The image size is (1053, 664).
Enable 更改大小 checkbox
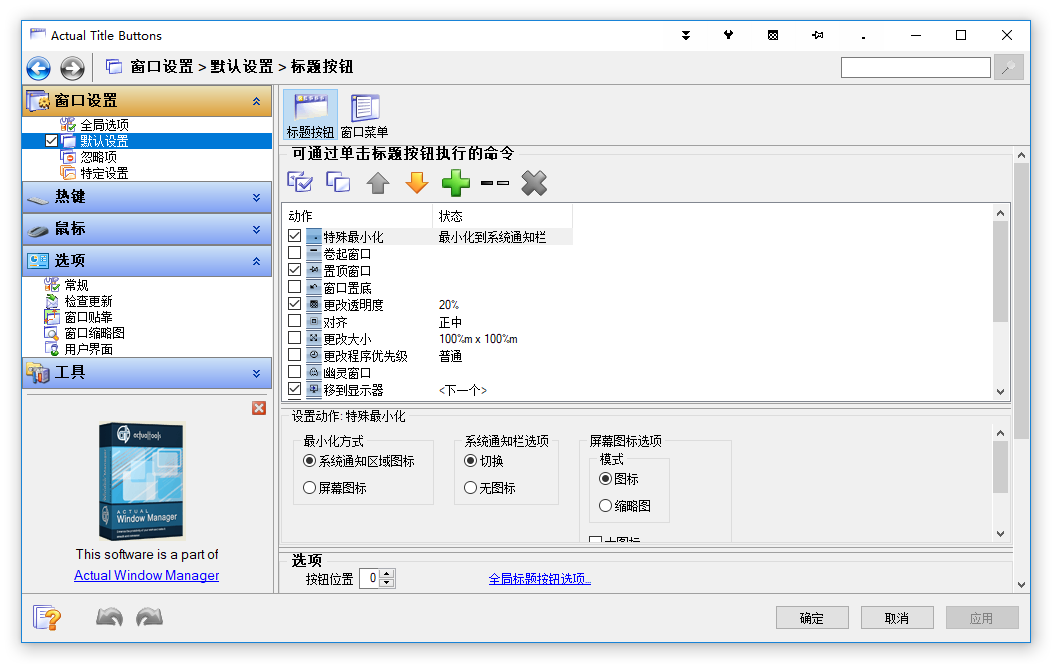pos(294,338)
